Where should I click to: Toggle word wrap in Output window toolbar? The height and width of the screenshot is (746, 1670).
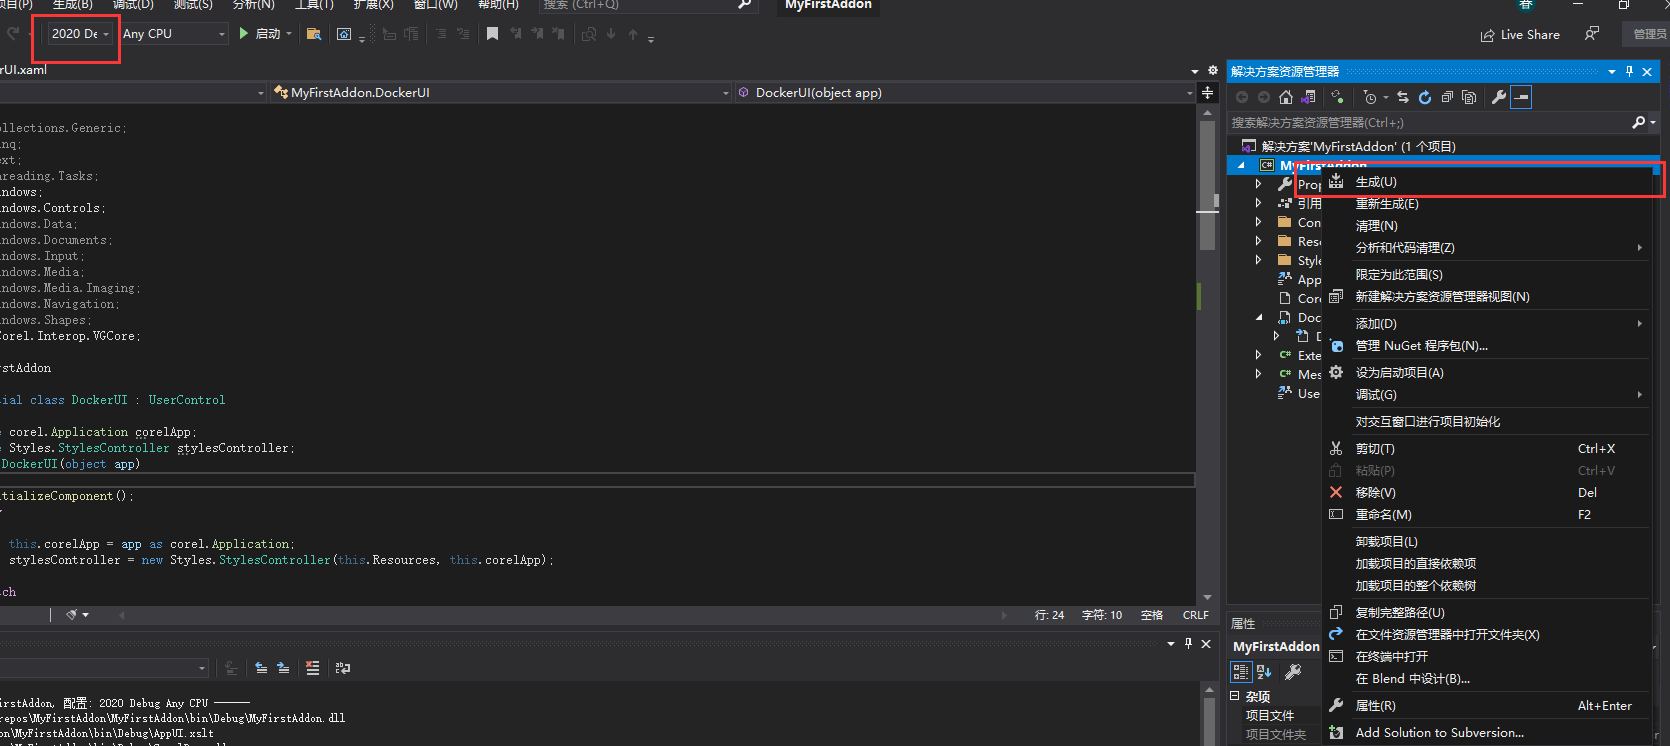(343, 668)
